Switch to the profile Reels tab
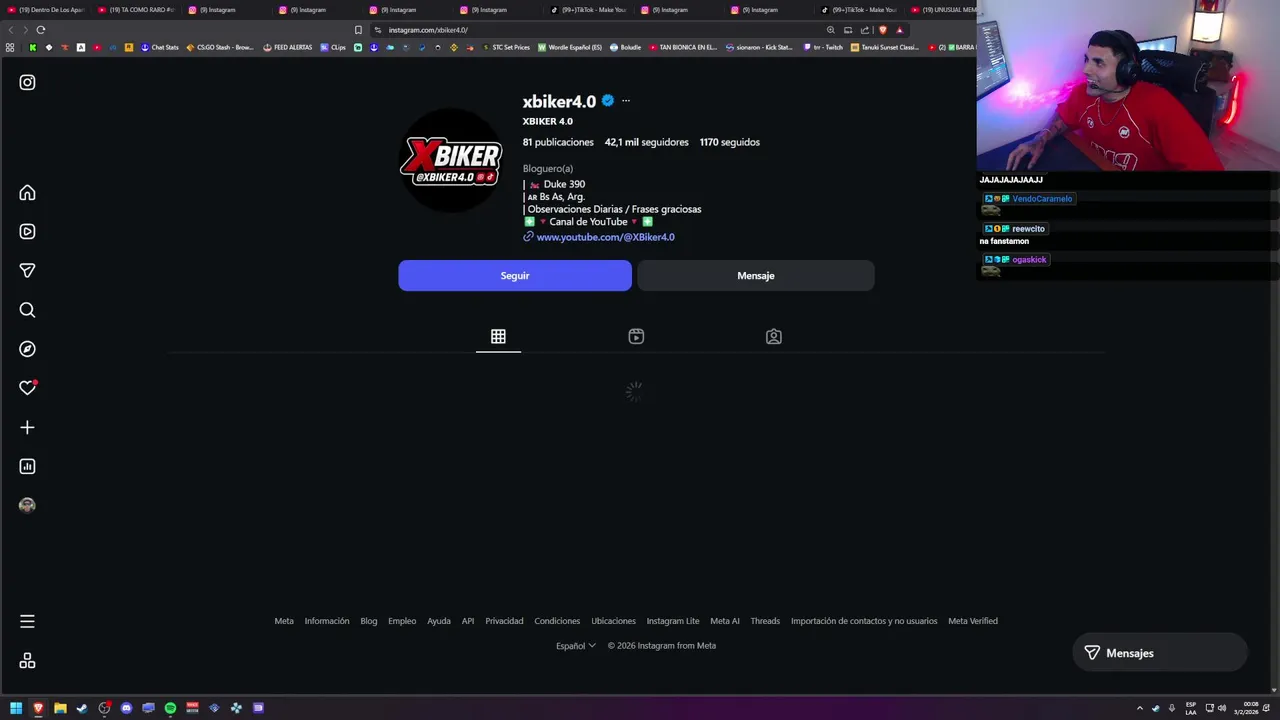 tap(636, 337)
